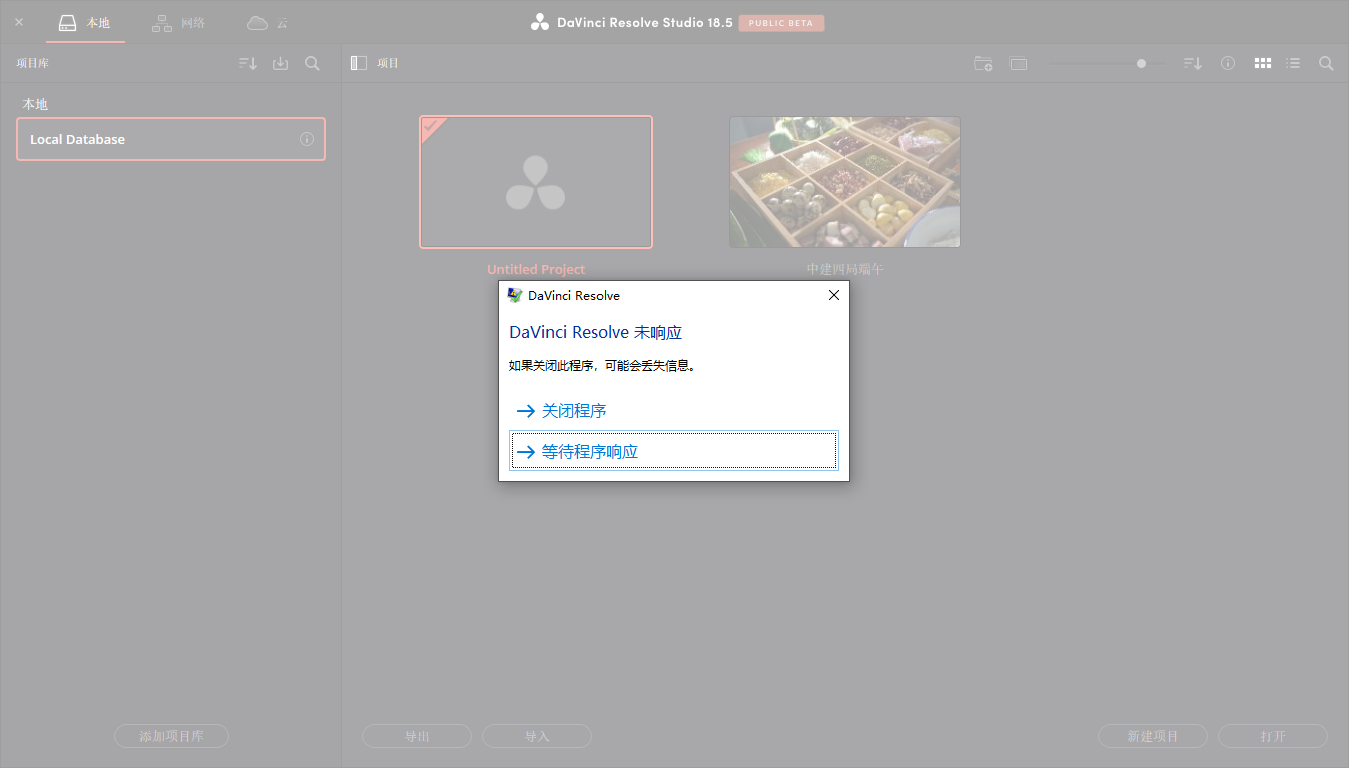Switch to the 网络 (Network) tab

pos(179,22)
